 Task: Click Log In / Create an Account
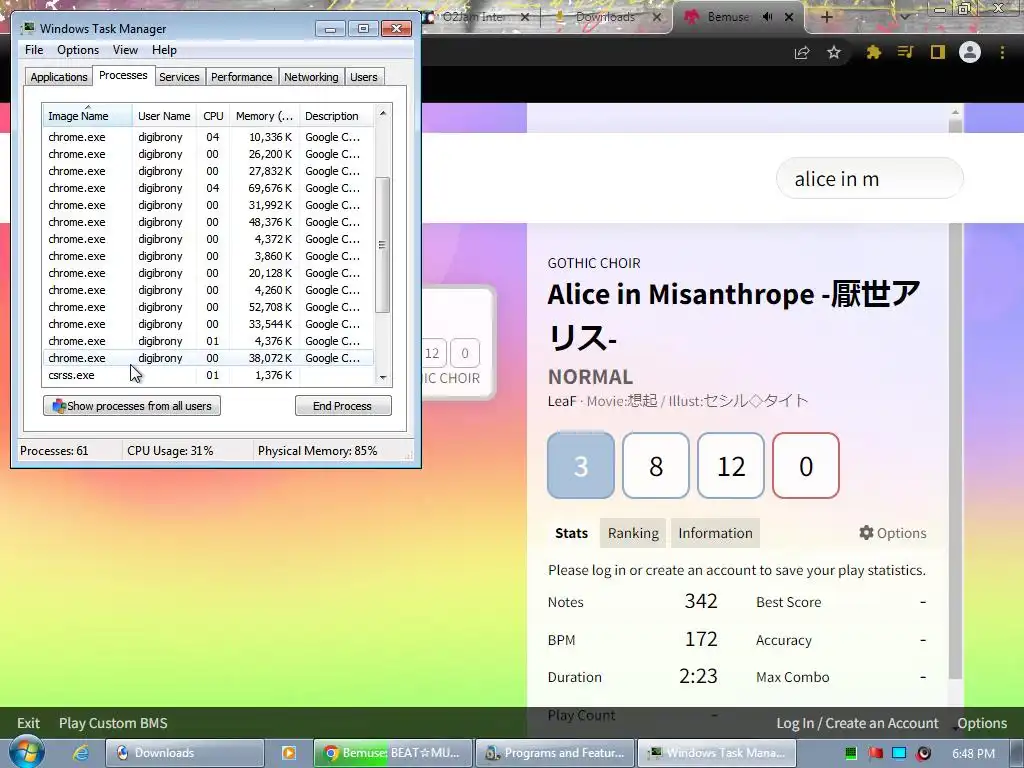(857, 723)
